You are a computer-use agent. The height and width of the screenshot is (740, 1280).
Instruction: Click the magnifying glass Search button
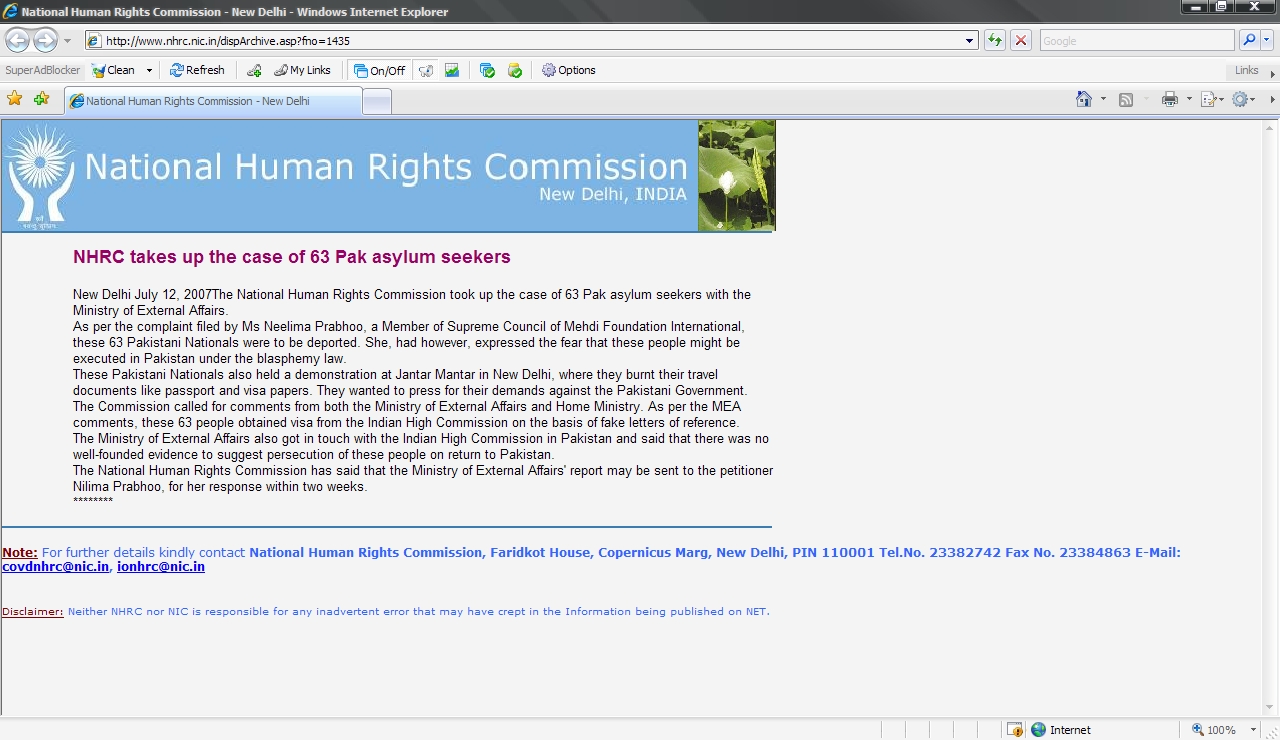(x=1249, y=41)
